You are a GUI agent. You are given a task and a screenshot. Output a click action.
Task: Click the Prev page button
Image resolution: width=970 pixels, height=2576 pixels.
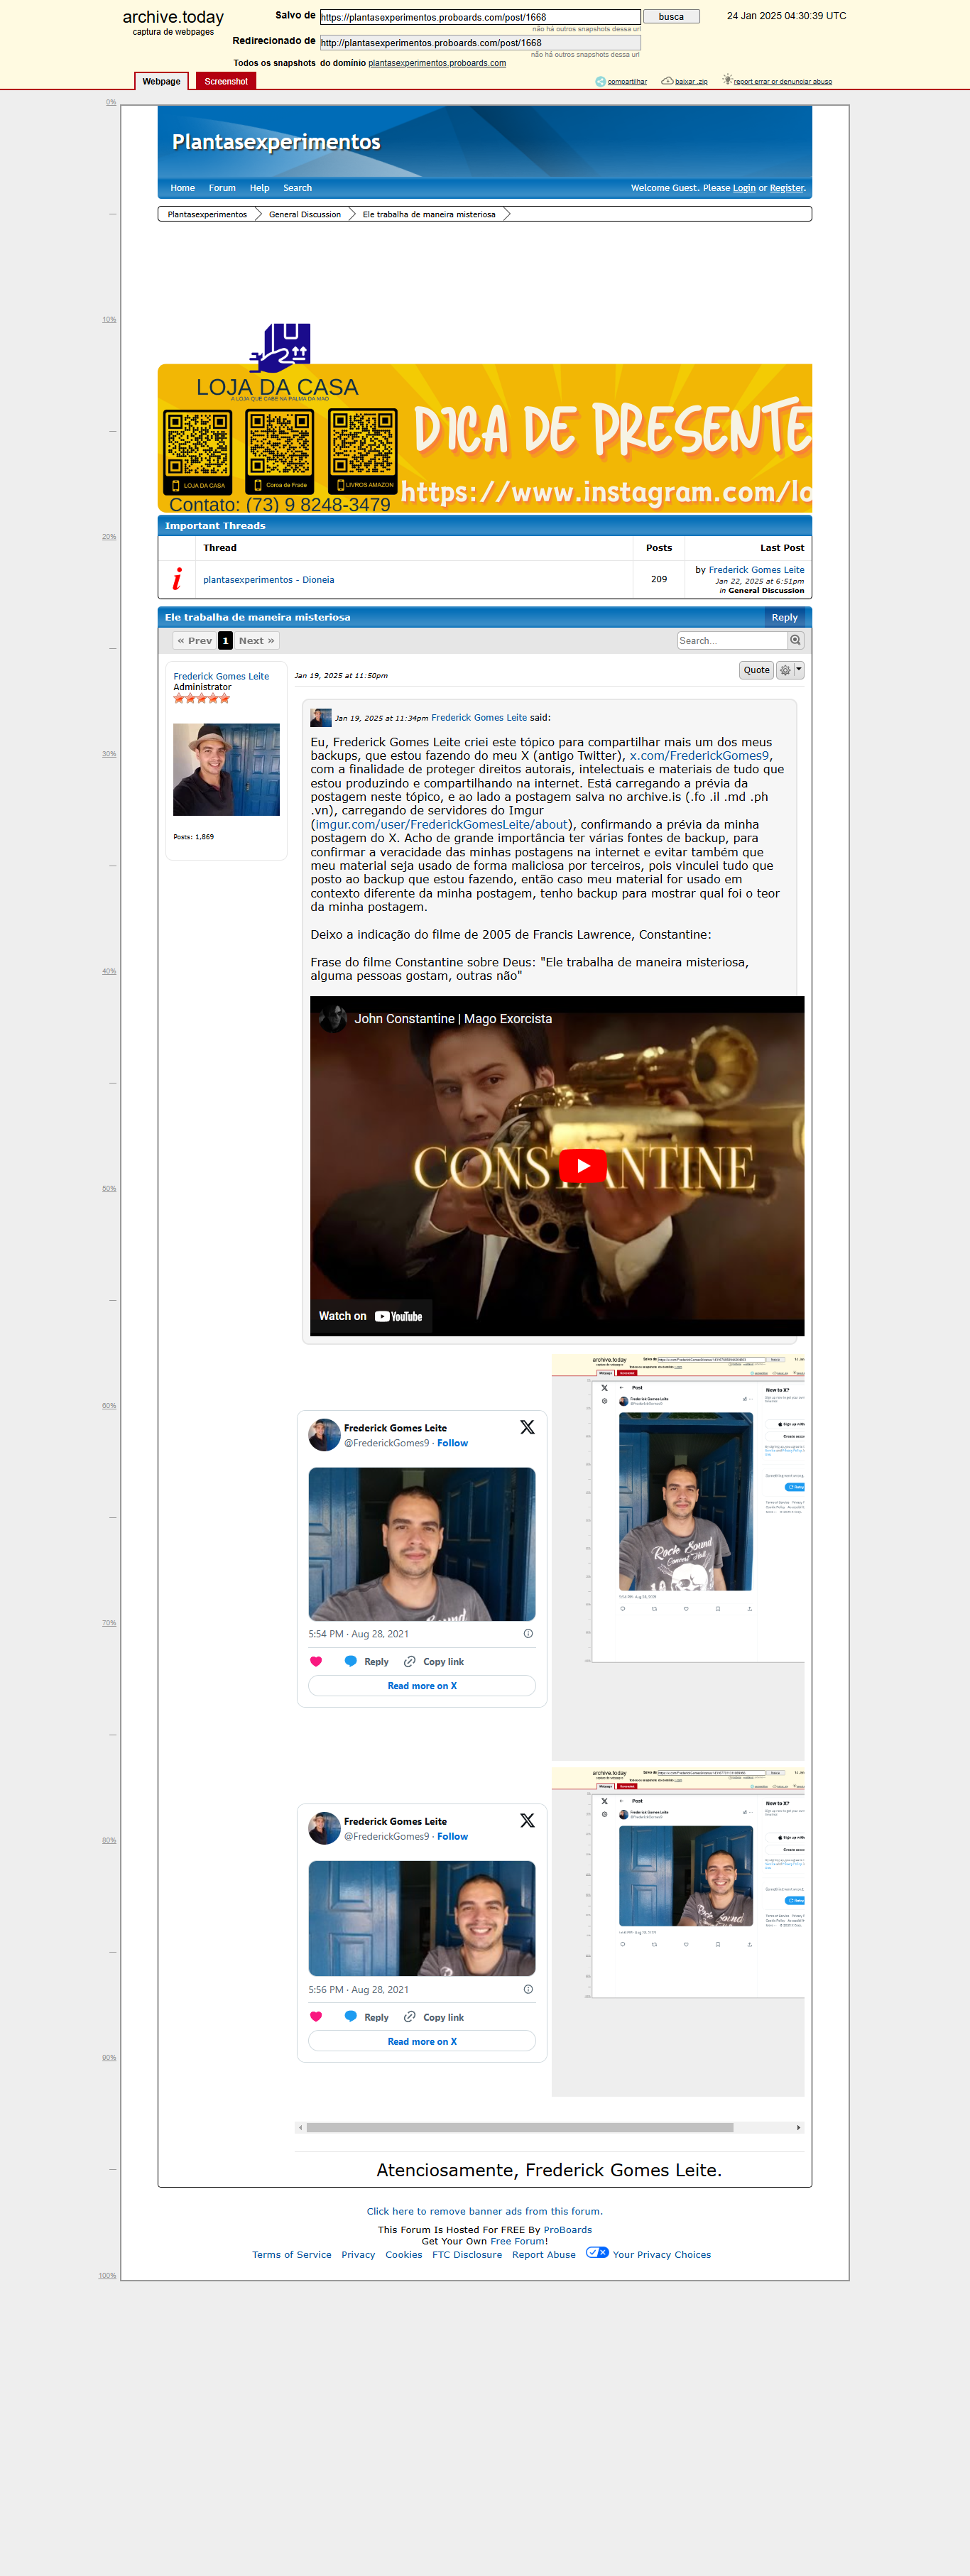(194, 640)
